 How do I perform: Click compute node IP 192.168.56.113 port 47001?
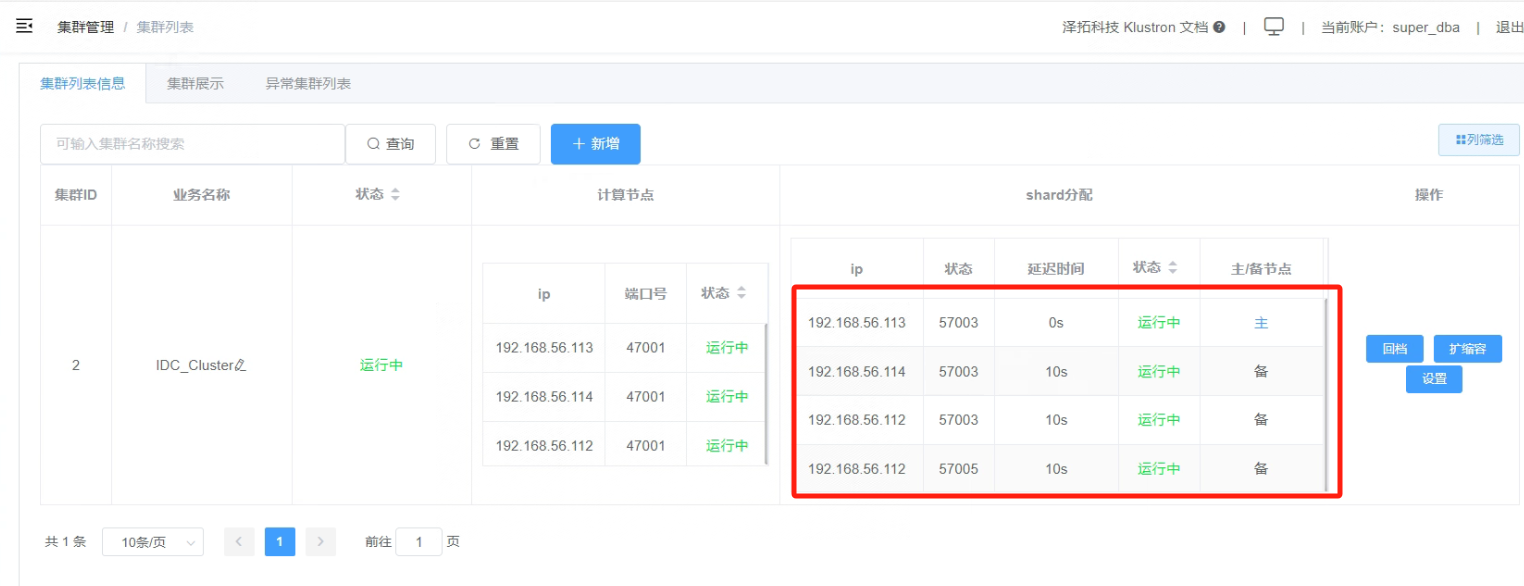tap(544, 348)
